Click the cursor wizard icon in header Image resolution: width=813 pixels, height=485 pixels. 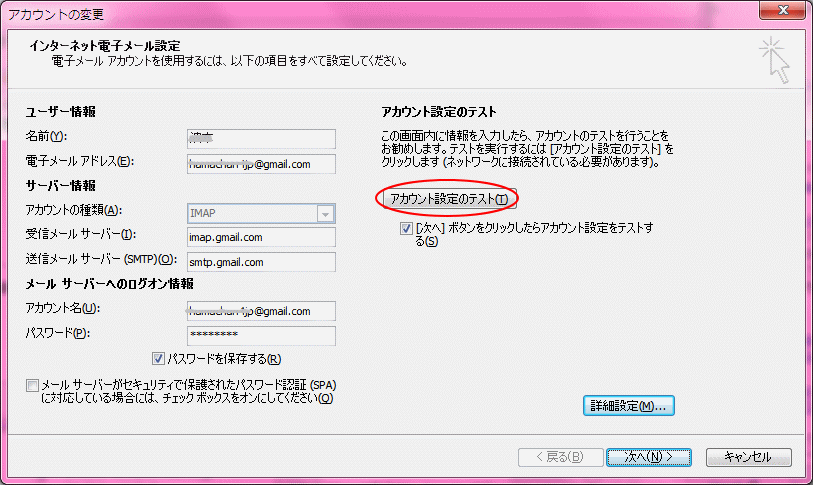tap(775, 60)
